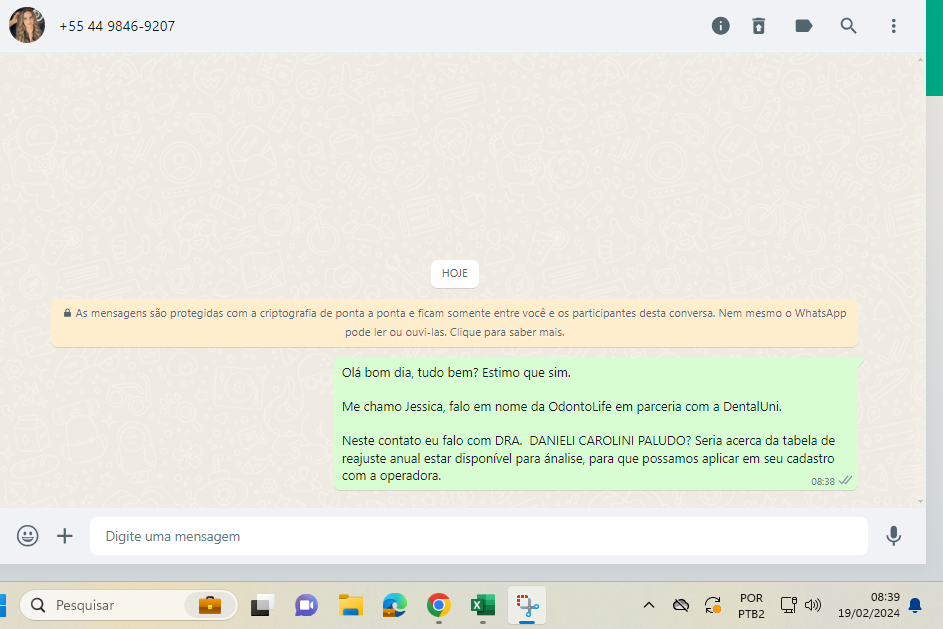Open POR PTB2 language selector

(x=751, y=606)
